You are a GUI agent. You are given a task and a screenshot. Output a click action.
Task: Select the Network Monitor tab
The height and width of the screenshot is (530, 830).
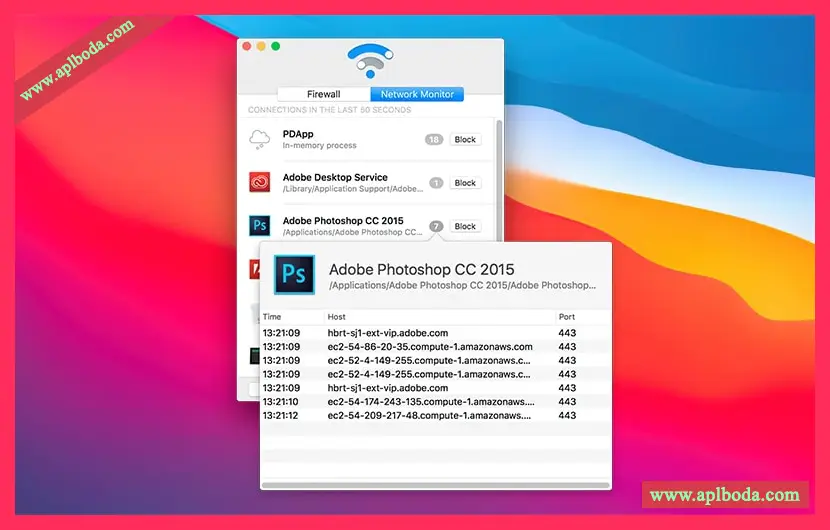pyautogui.click(x=417, y=94)
